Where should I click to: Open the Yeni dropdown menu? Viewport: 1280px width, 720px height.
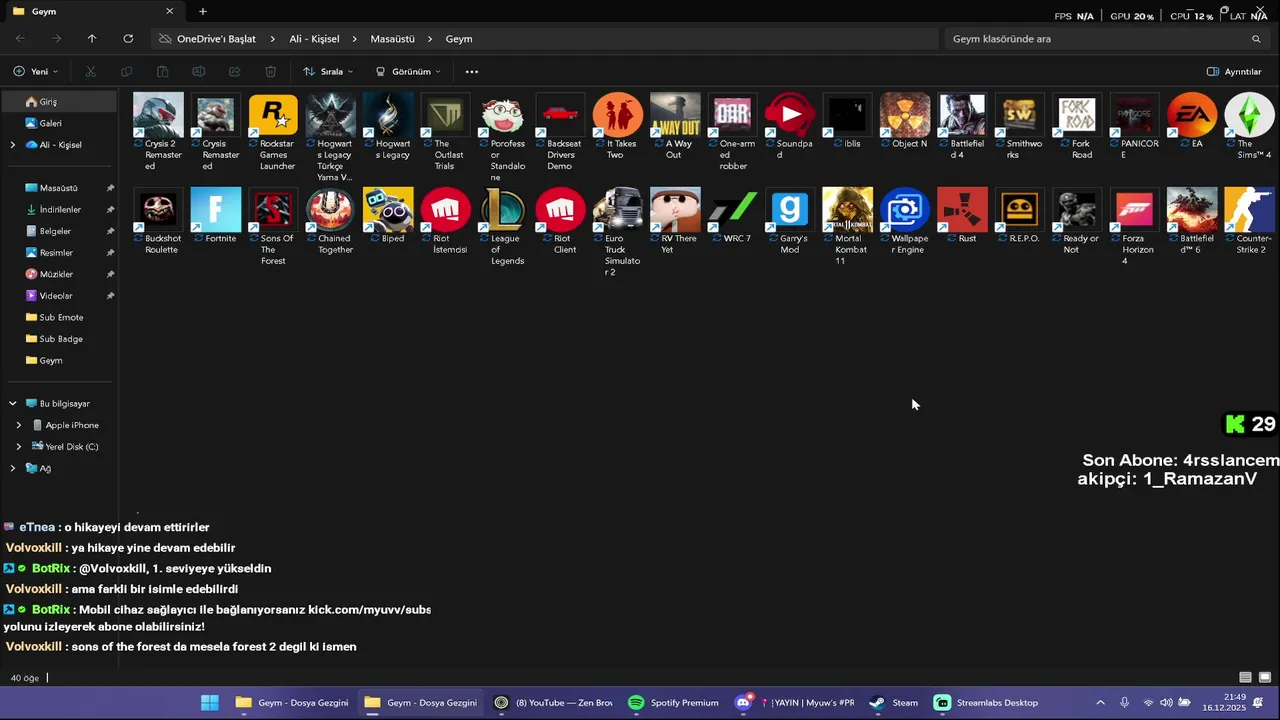(36, 72)
